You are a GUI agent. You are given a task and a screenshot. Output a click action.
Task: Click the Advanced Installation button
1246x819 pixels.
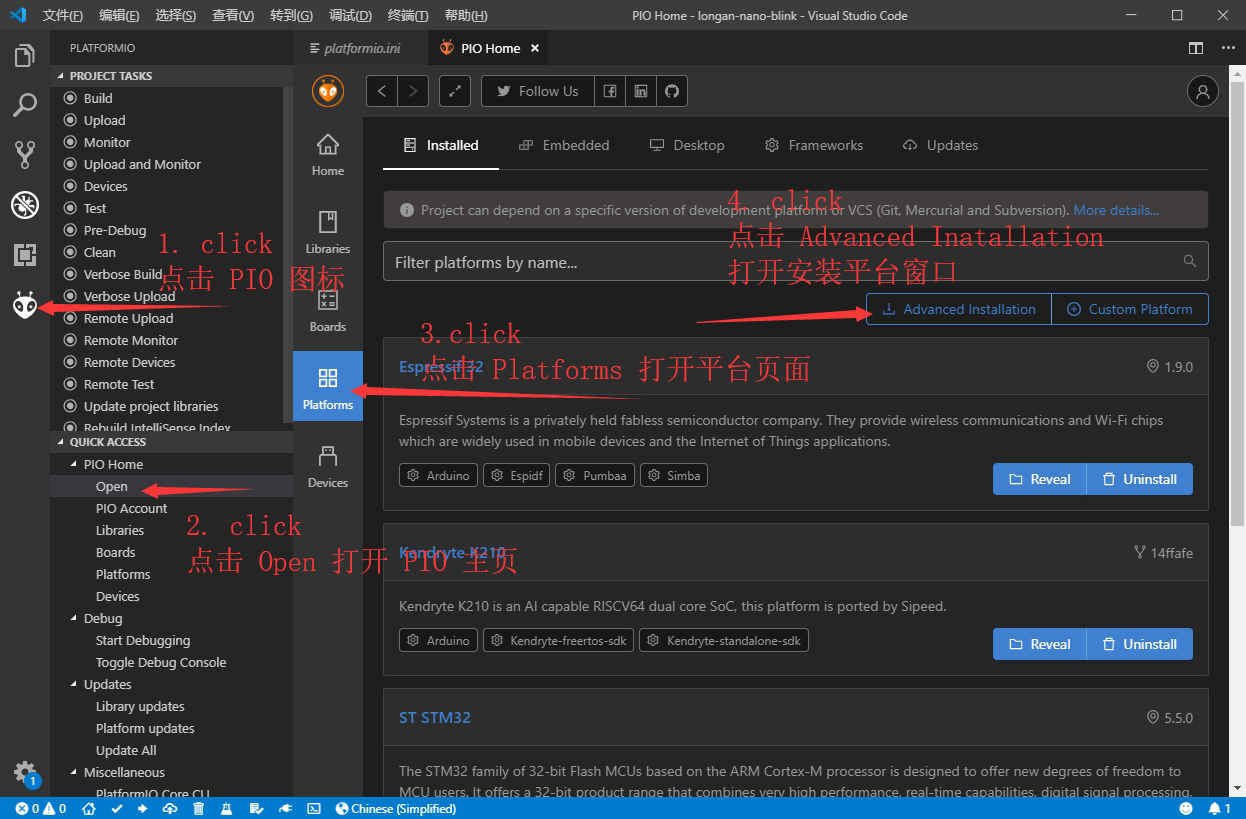coord(959,309)
